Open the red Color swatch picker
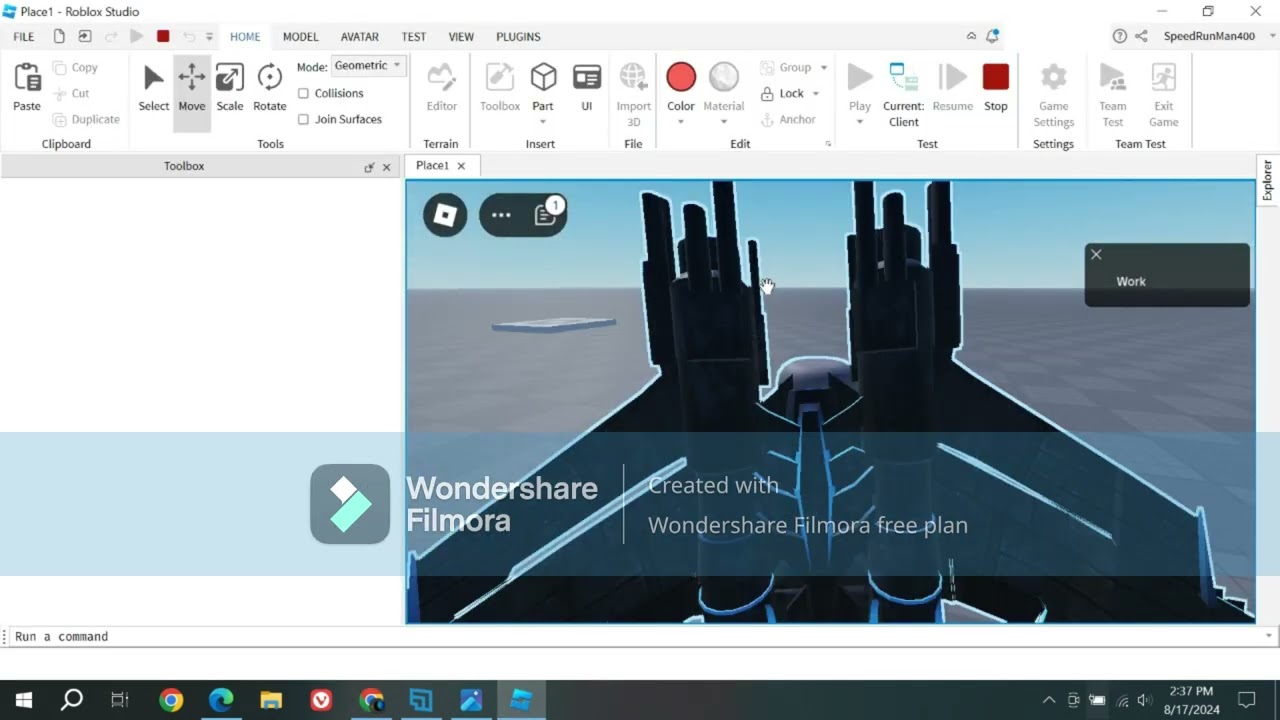This screenshot has height=720, width=1280. pos(681,77)
